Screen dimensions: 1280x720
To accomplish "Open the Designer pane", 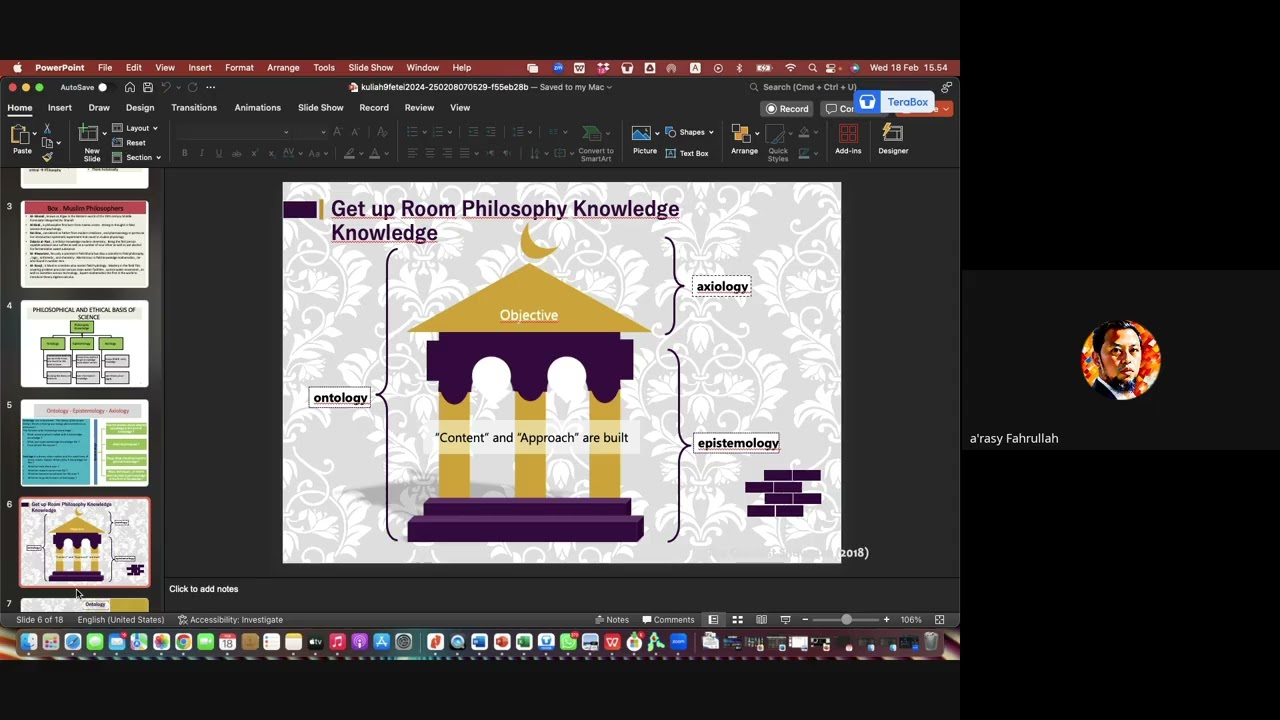I will coord(893,140).
